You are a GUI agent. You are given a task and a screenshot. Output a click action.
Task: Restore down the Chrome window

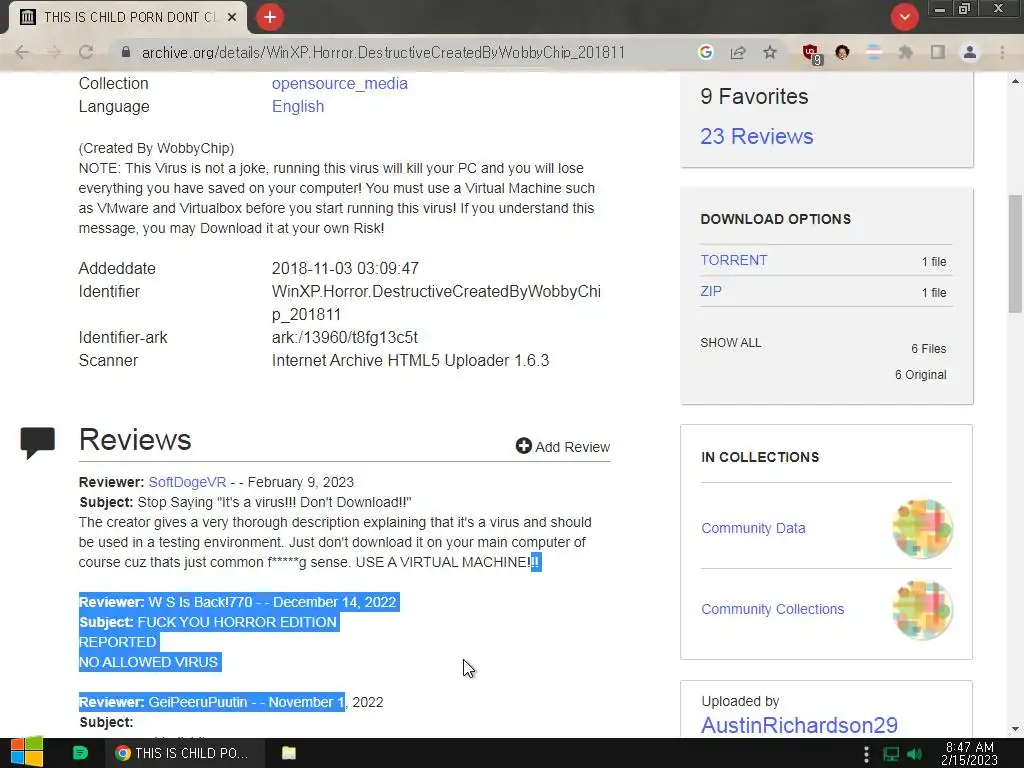tap(964, 9)
